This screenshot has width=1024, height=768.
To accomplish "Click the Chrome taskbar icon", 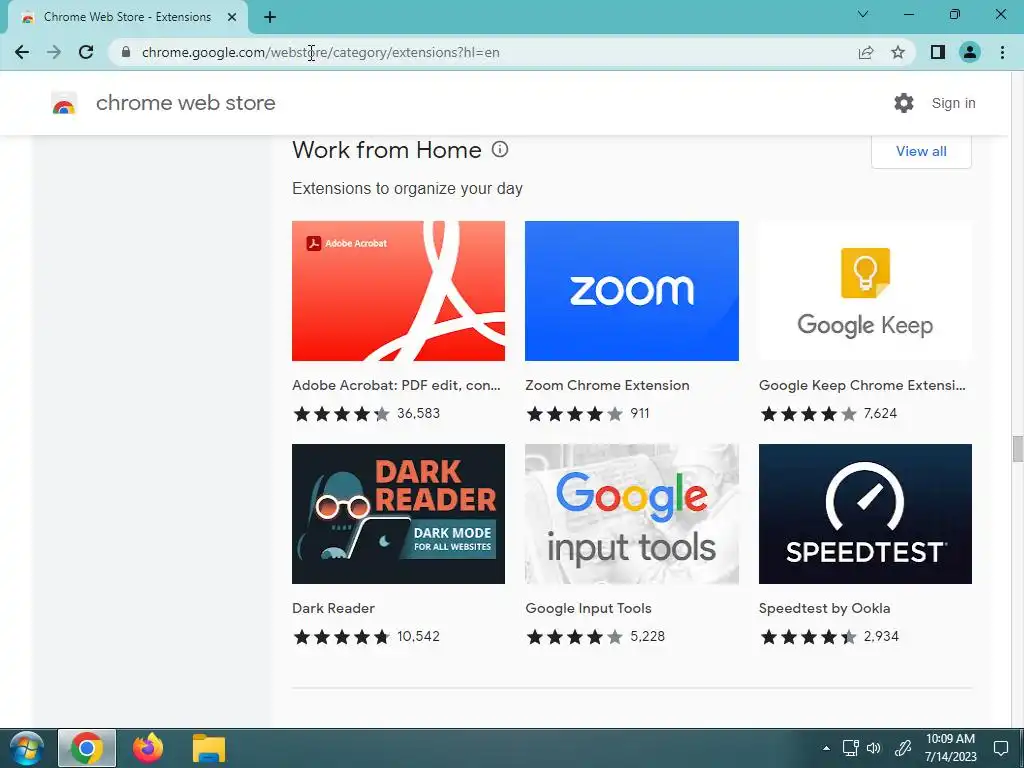I will [87, 748].
